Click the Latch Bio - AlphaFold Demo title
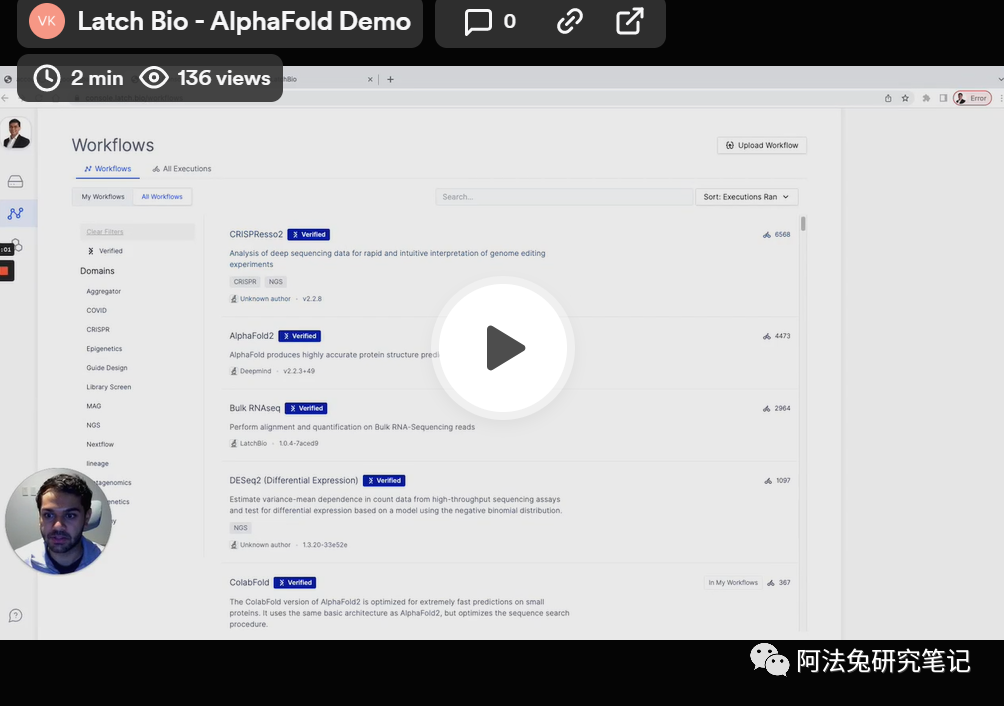The height and width of the screenshot is (706, 1004). (244, 21)
